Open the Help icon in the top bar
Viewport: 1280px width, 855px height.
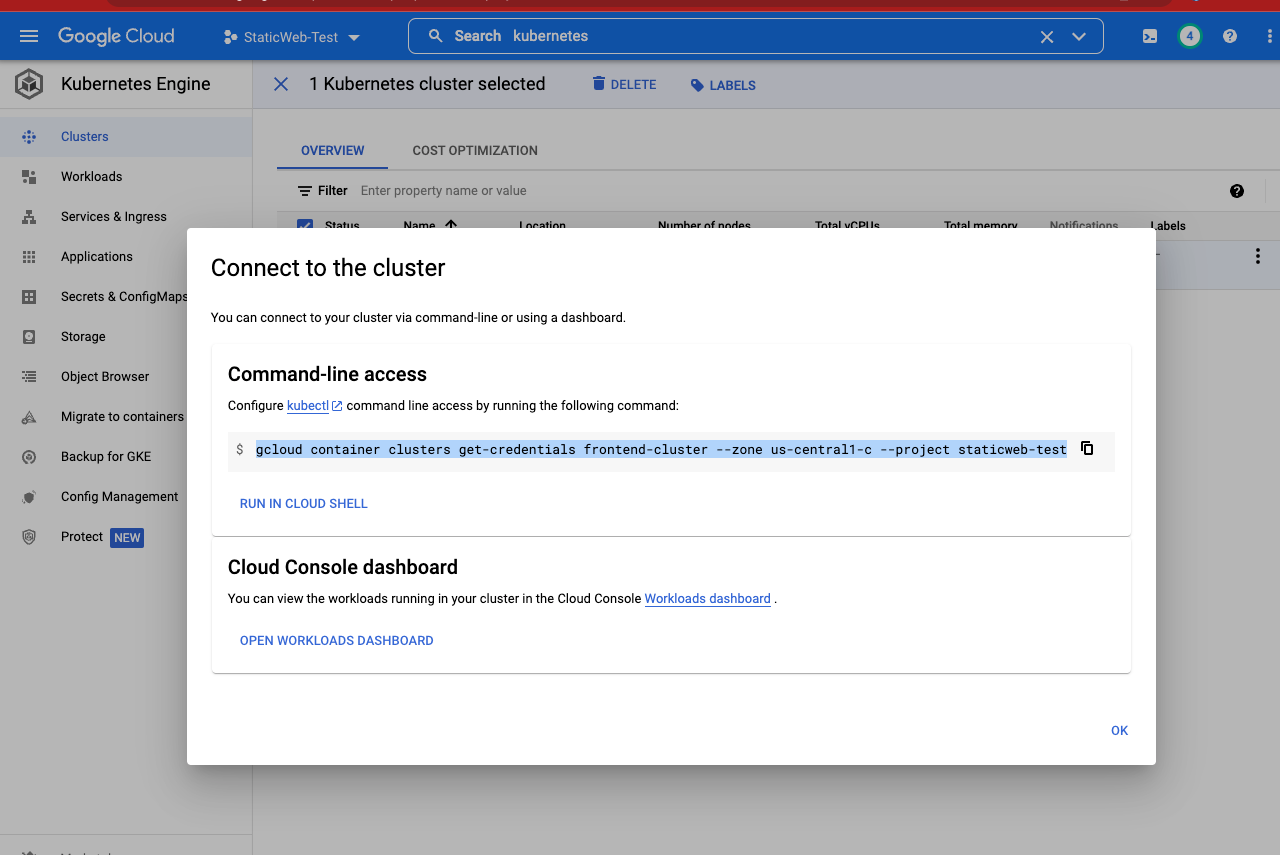tap(1229, 35)
